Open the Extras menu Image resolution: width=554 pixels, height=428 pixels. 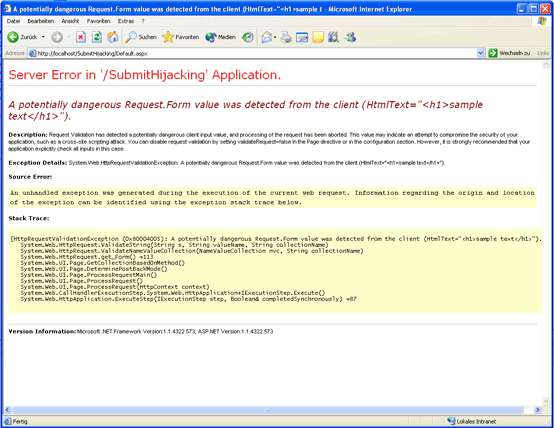click(126, 21)
